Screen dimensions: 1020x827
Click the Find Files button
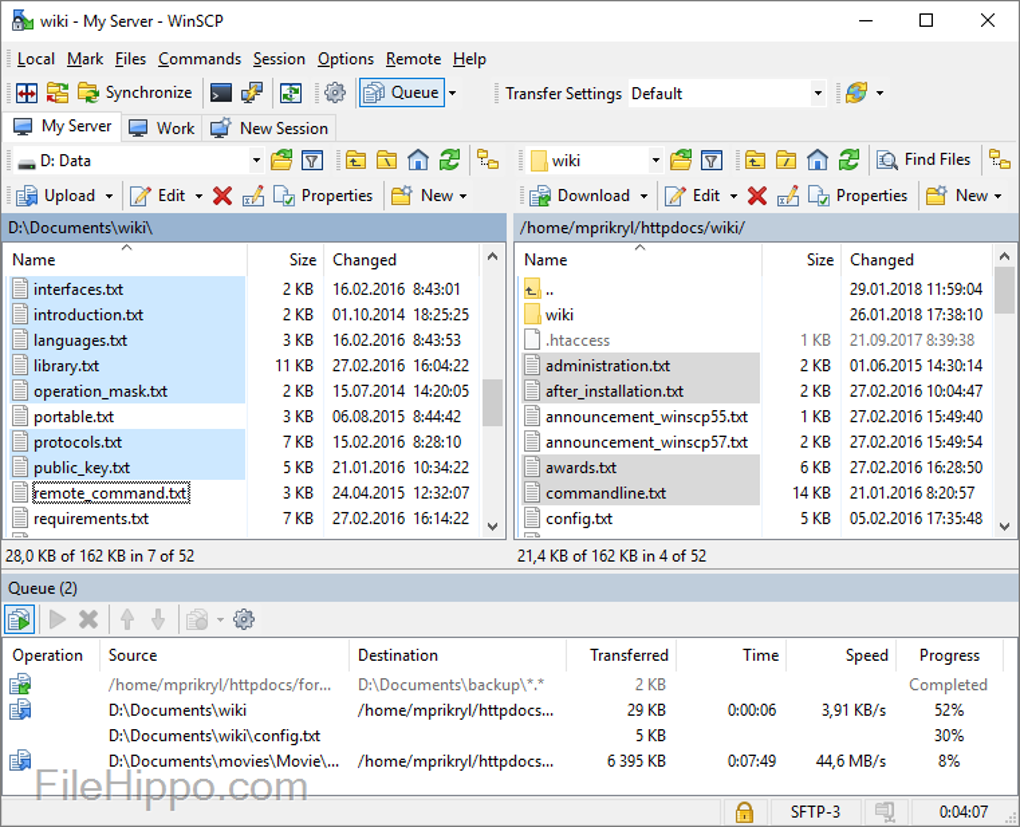click(923, 160)
